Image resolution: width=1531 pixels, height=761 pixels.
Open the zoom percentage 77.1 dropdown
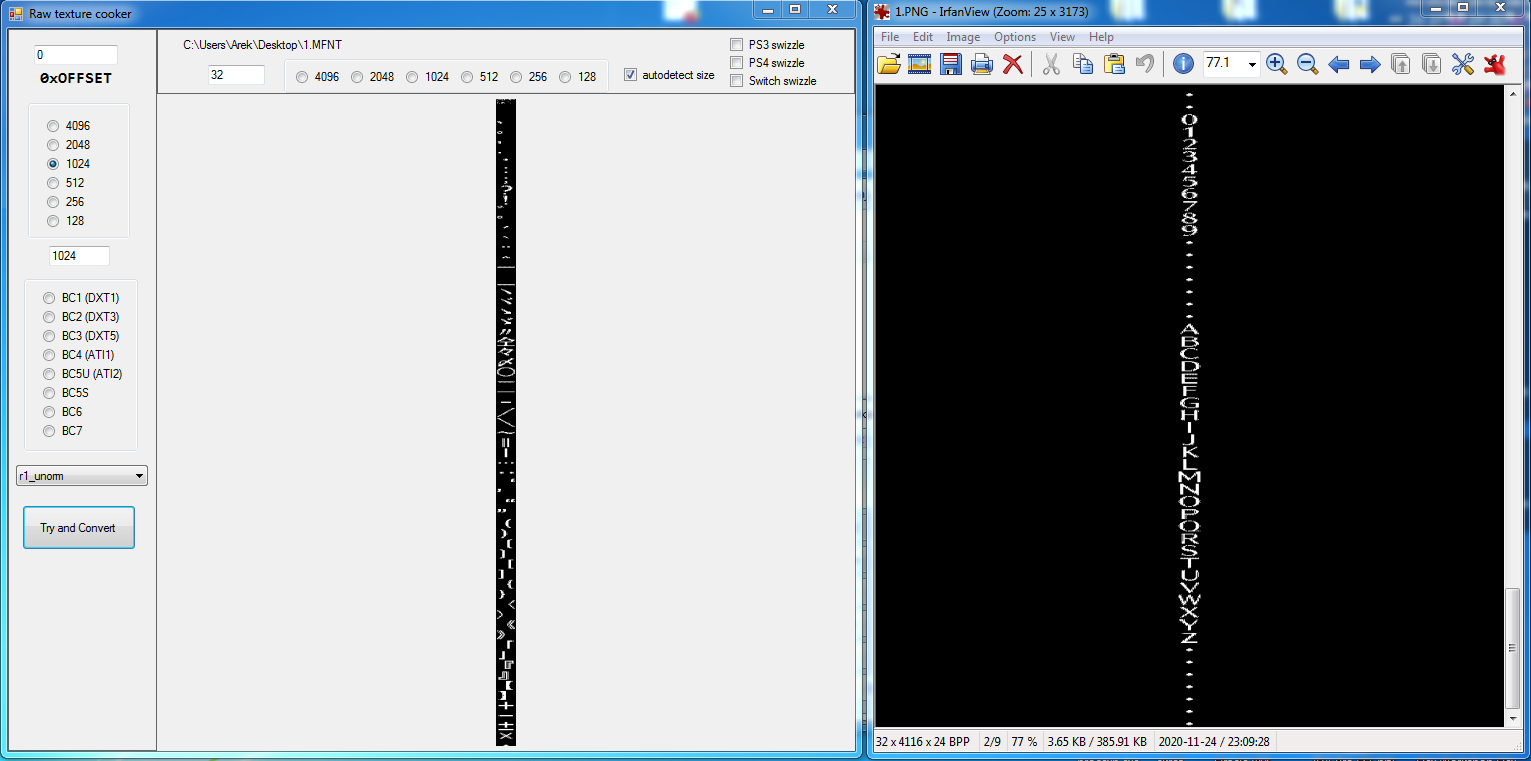pyautogui.click(x=1252, y=64)
